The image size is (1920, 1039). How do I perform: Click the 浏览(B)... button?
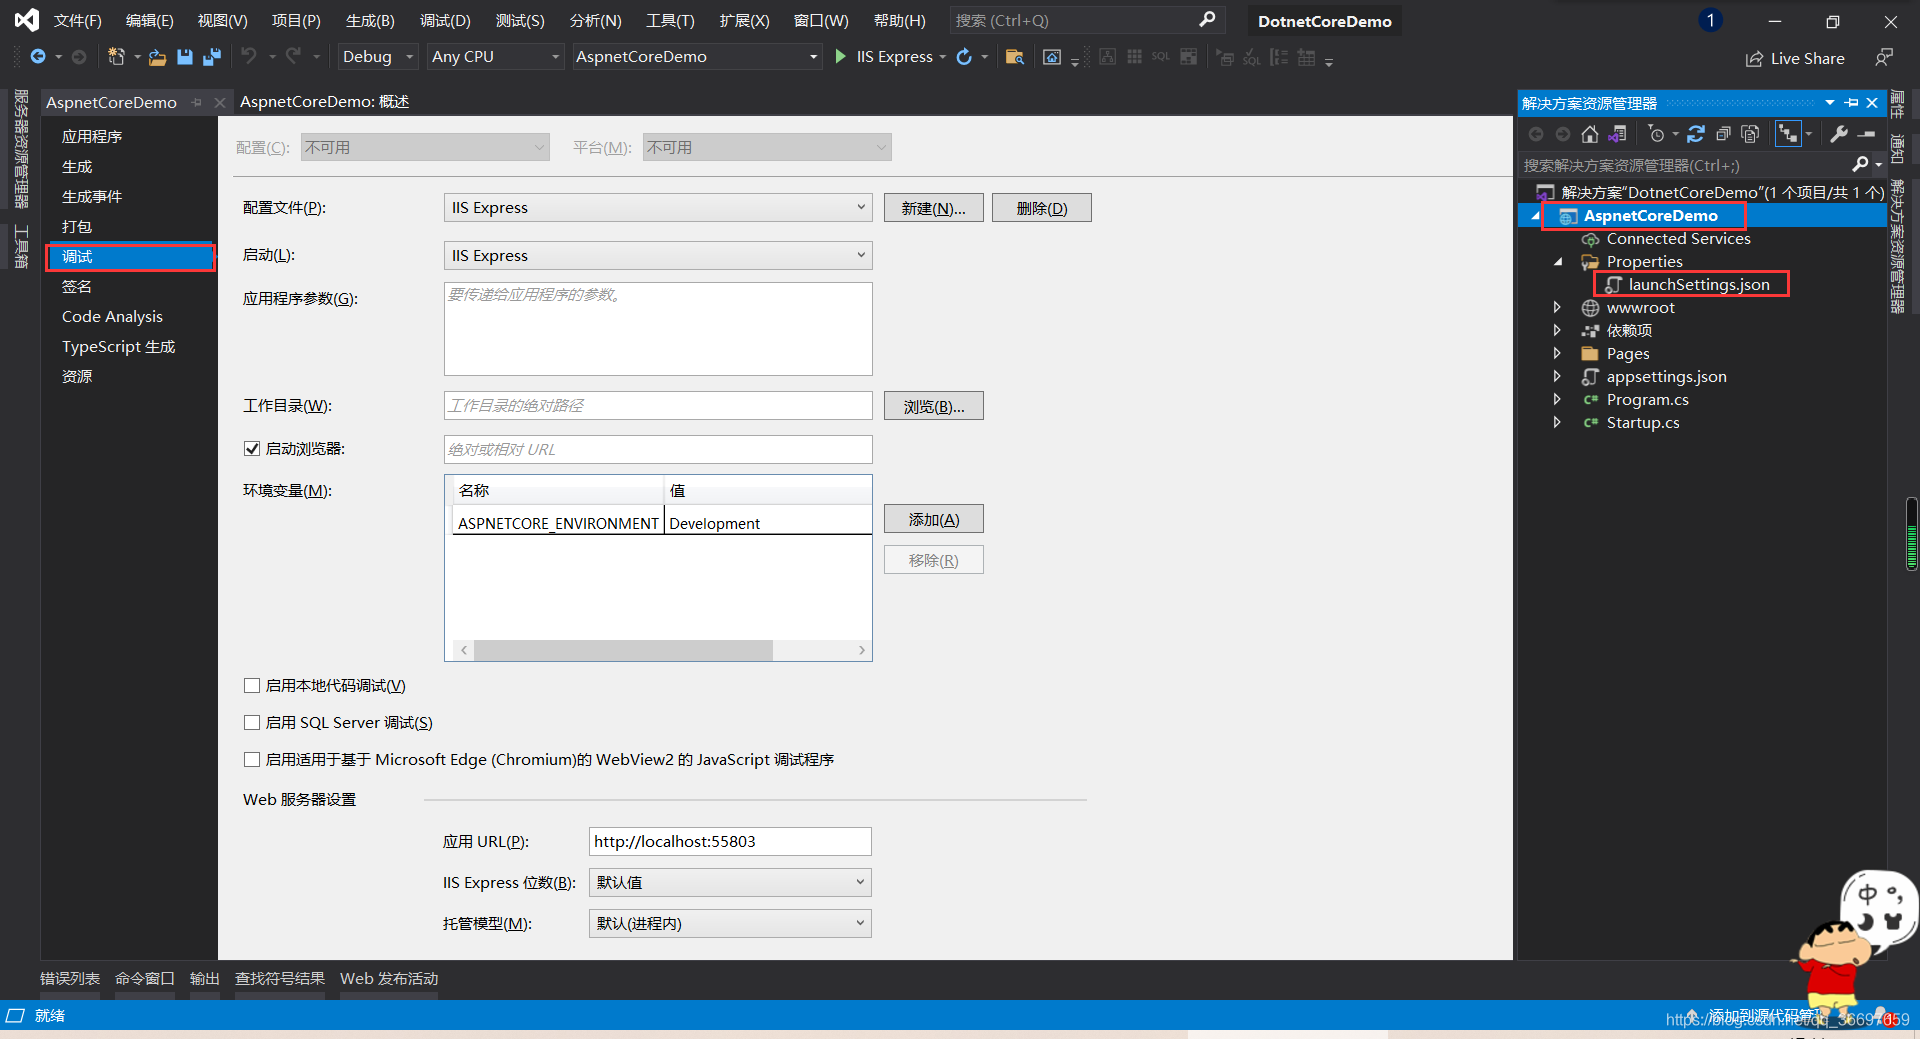click(934, 406)
